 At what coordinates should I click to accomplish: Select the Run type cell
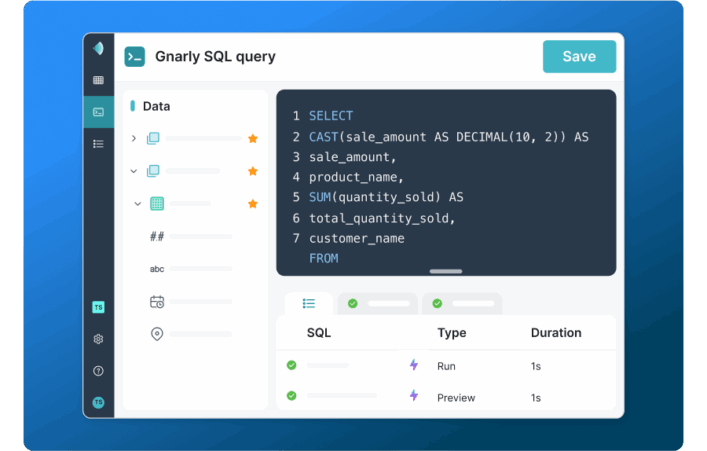[x=446, y=366]
